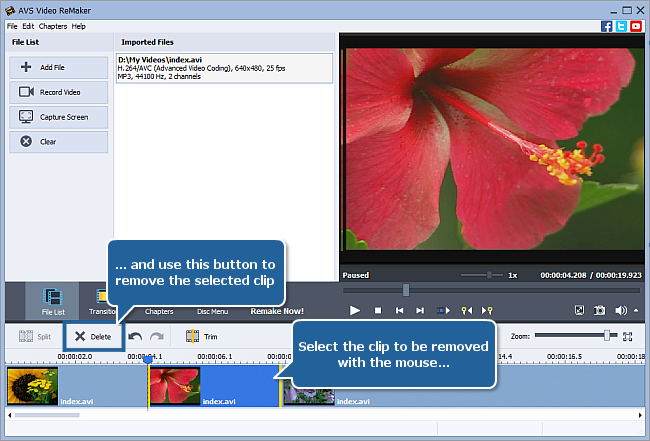Adjust the timeline Zoom slider
The height and width of the screenshot is (441, 650).
[607, 335]
